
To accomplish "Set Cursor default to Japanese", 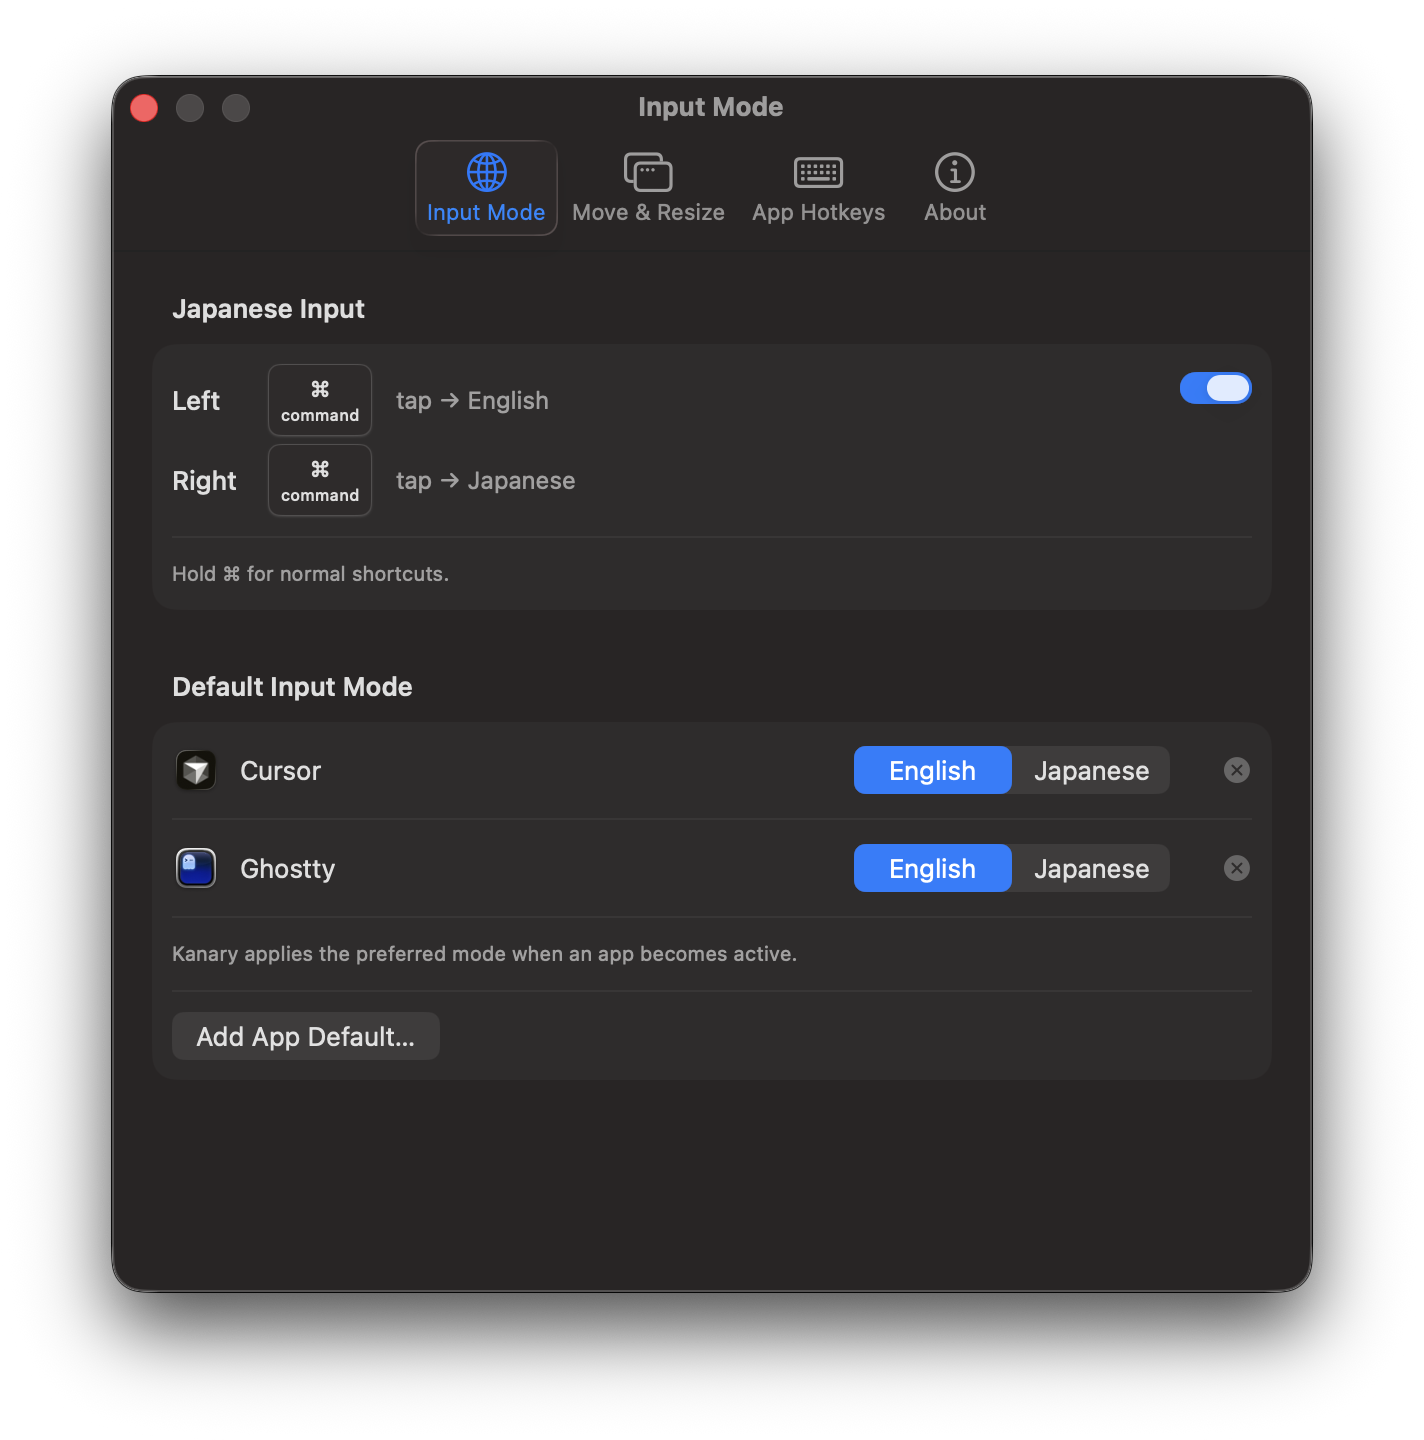I will (x=1091, y=770).
